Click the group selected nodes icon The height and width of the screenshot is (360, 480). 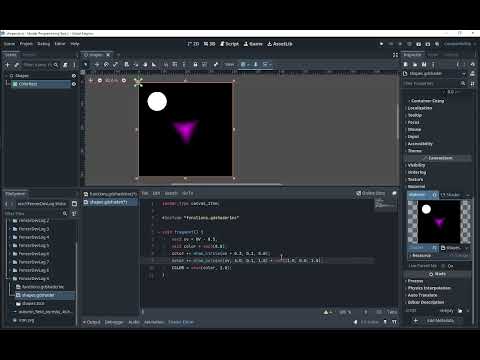click(205, 64)
